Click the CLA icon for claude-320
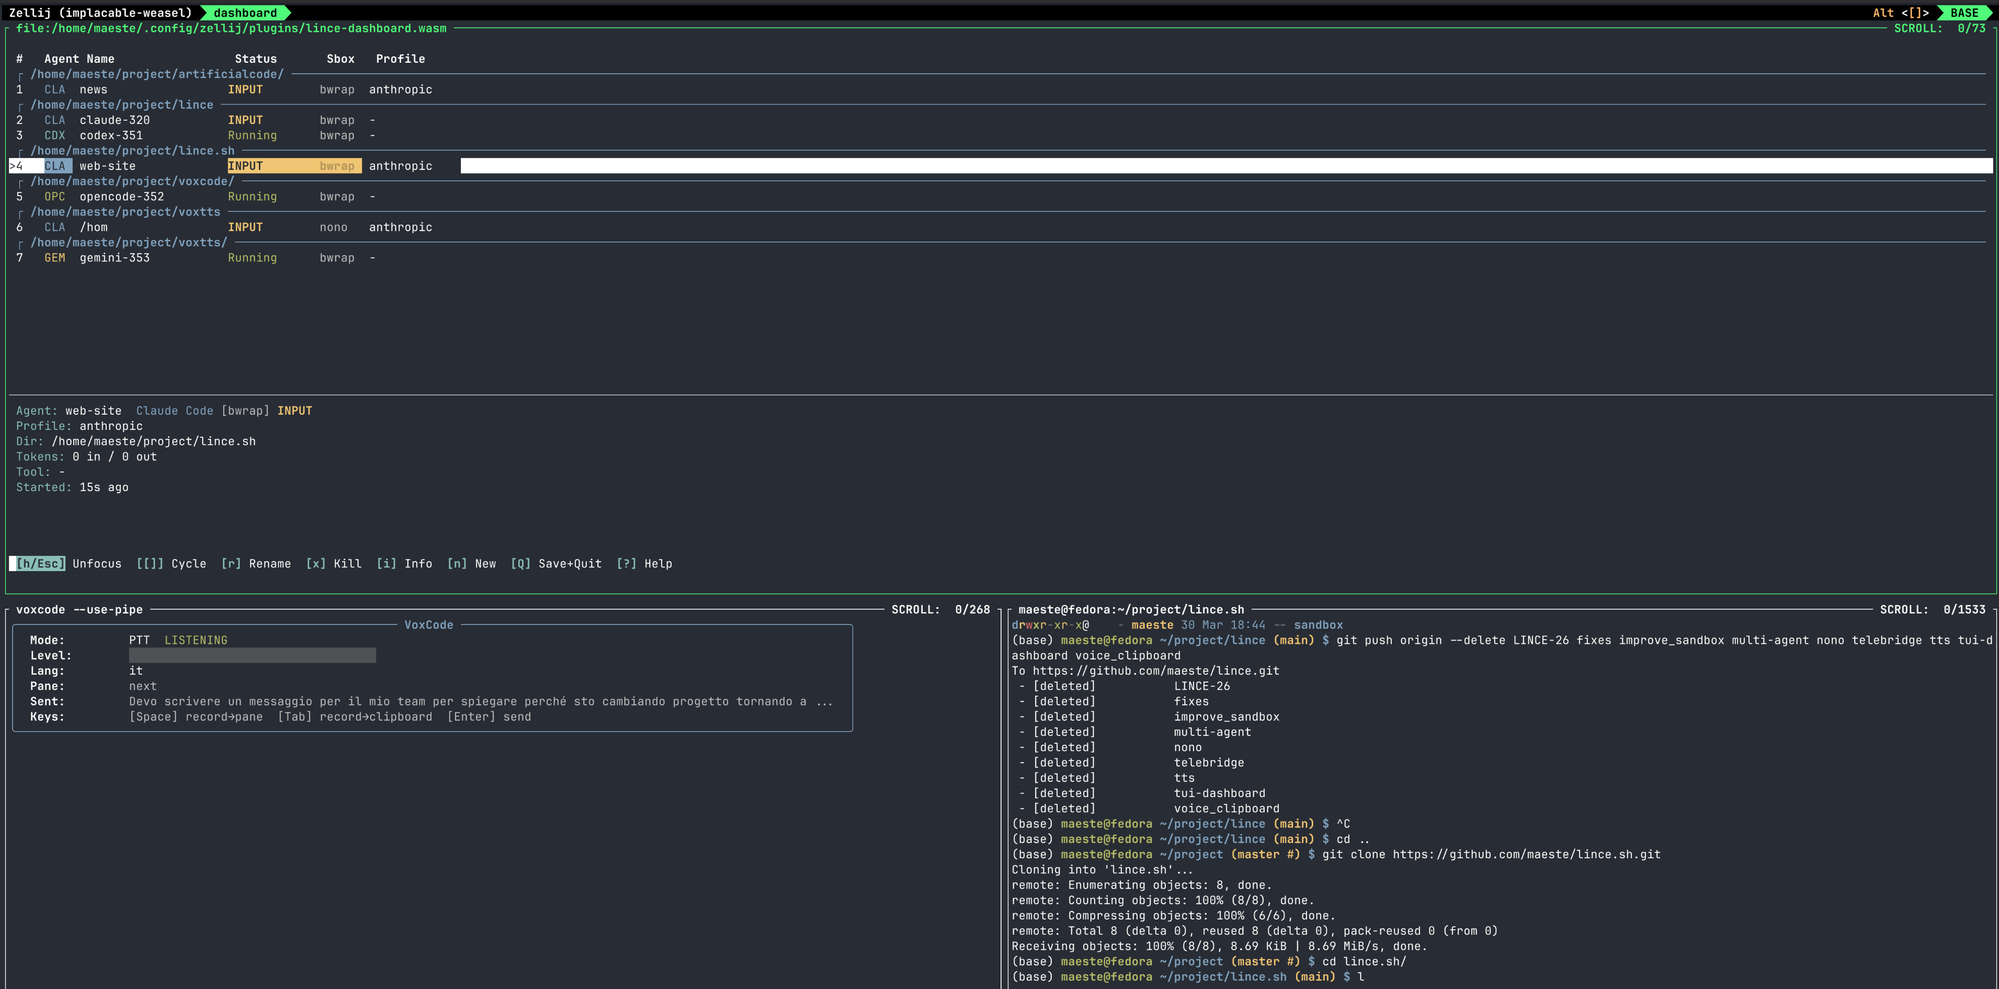Image resolution: width=1999 pixels, height=989 pixels. [54, 119]
